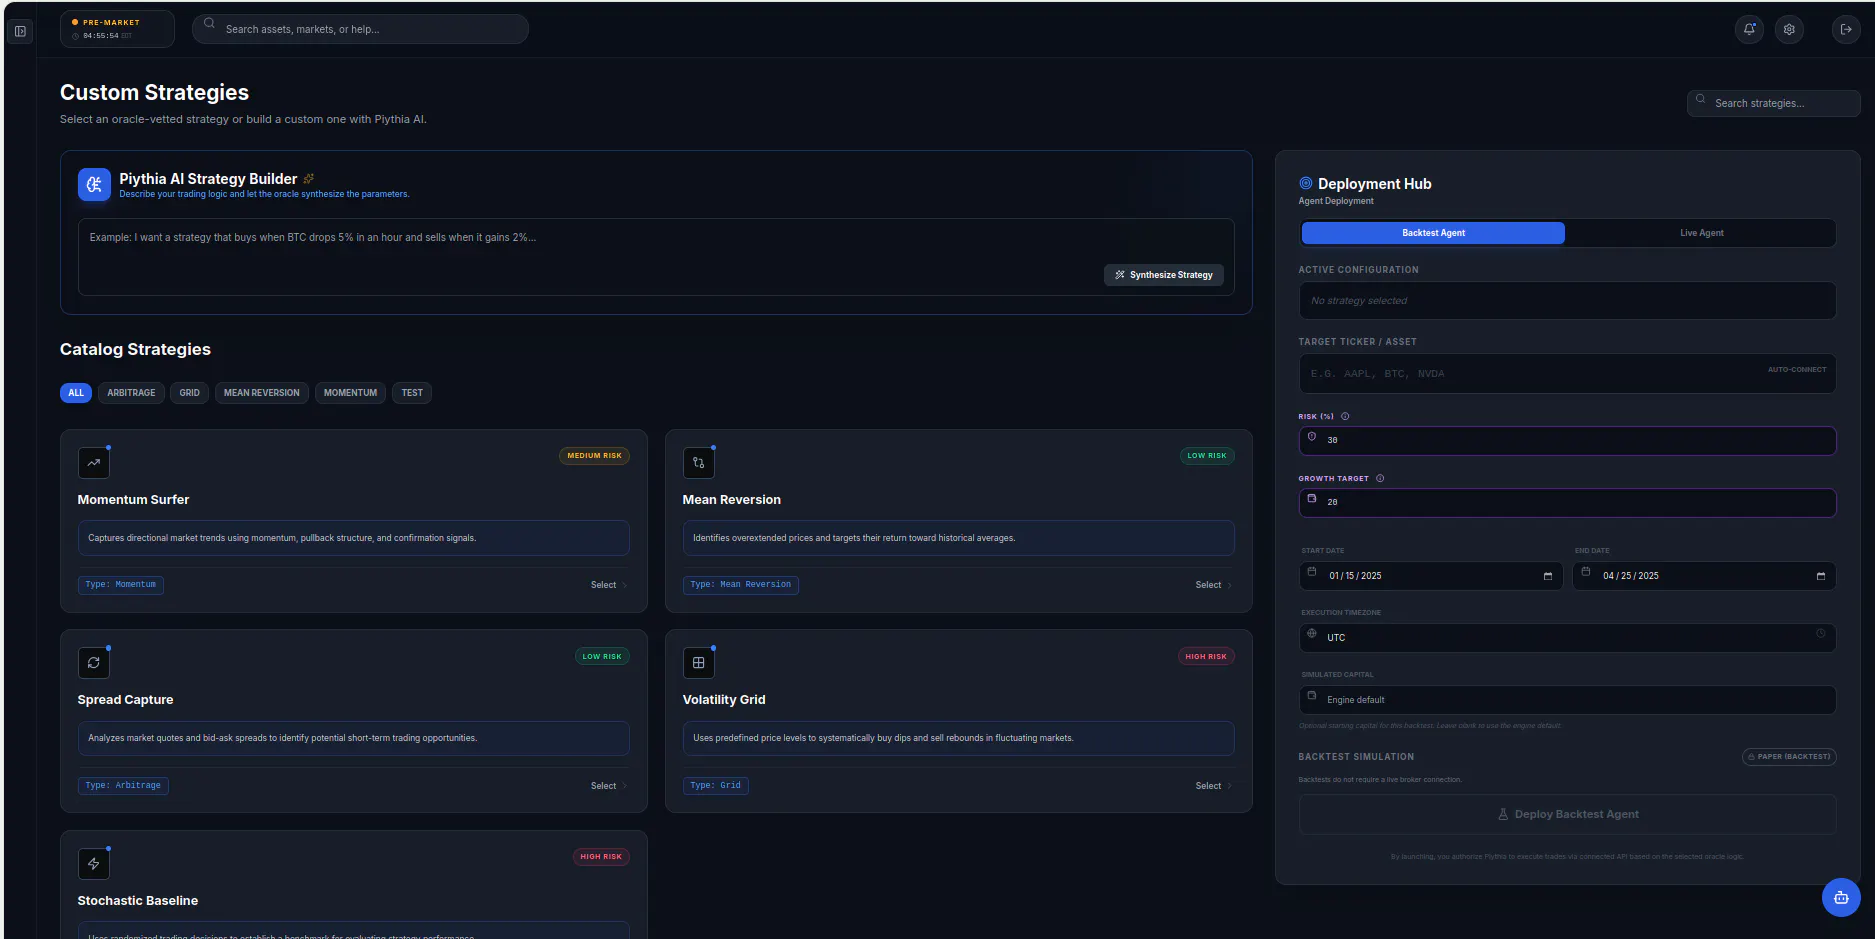Click the Risk percent input field

pos(1567,440)
